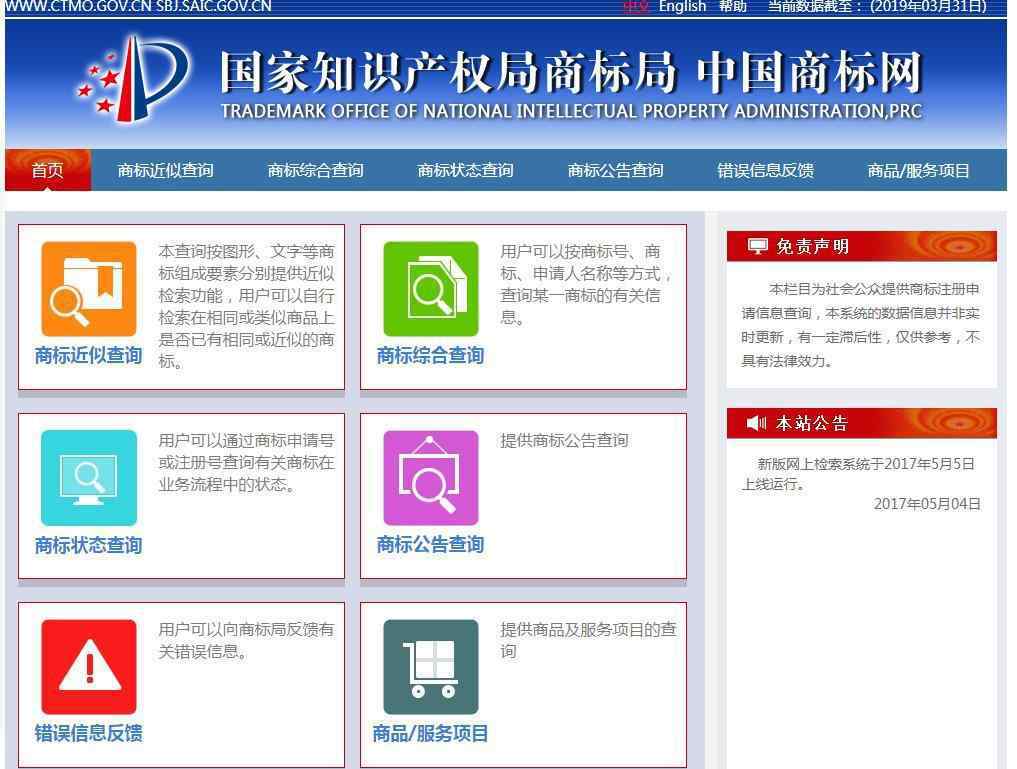Image resolution: width=1017 pixels, height=769 pixels.
Task: Click the 商标综合查询 card title link
Action: 431,355
